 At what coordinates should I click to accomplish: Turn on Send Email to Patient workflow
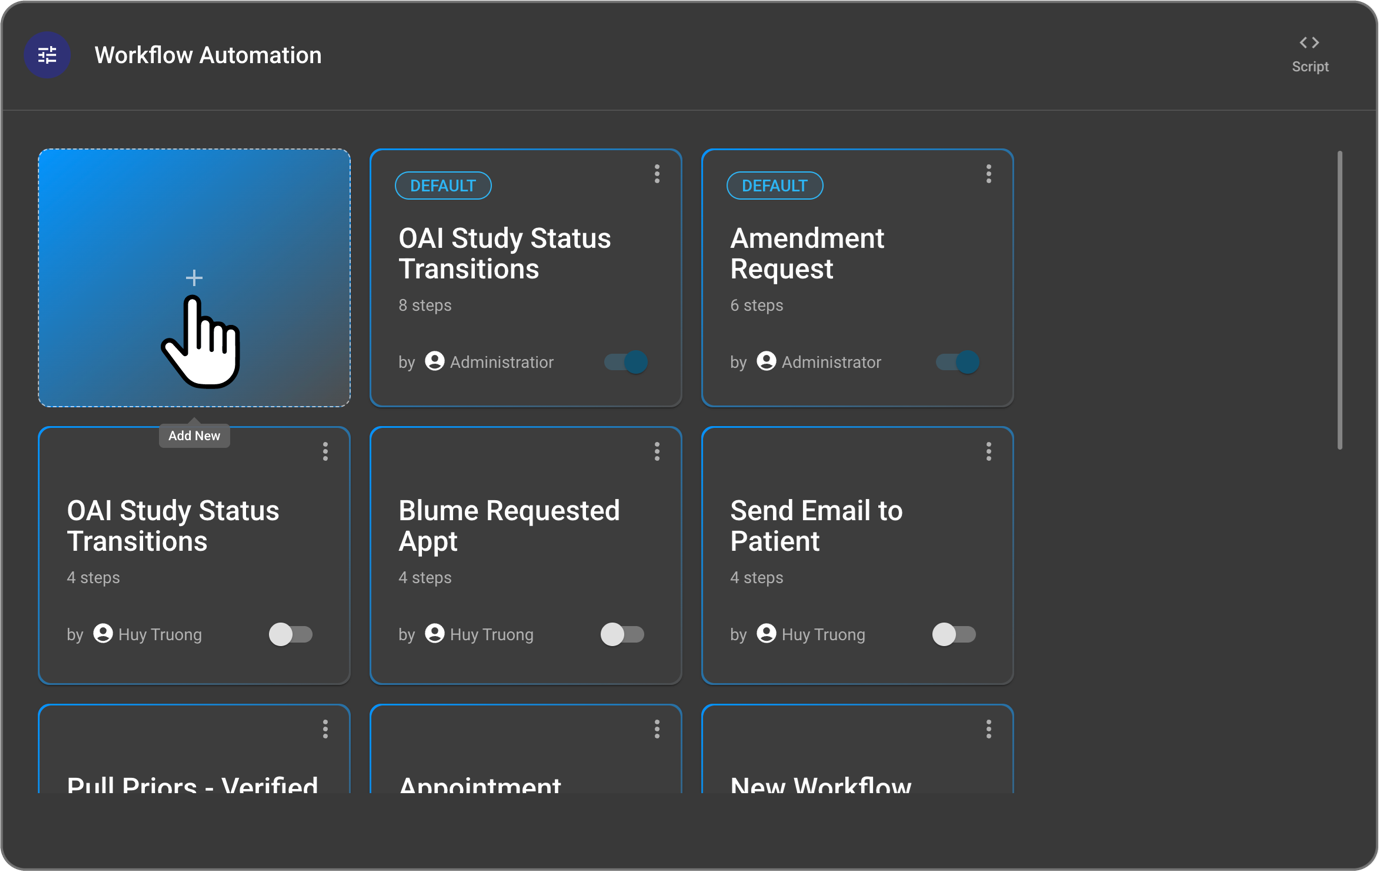click(x=953, y=634)
